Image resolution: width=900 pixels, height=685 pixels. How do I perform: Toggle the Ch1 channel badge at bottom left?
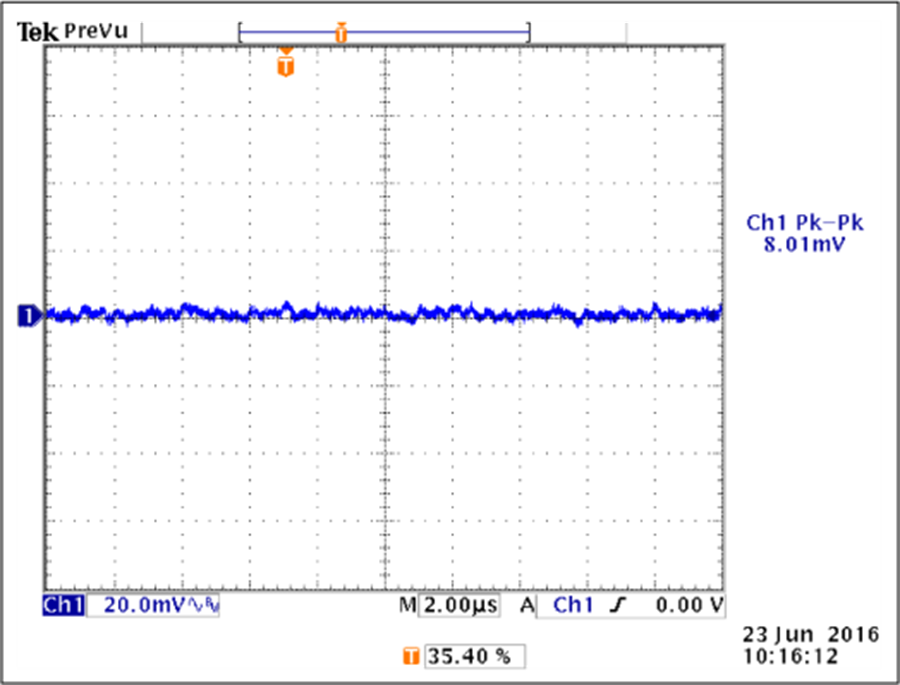click(x=62, y=605)
